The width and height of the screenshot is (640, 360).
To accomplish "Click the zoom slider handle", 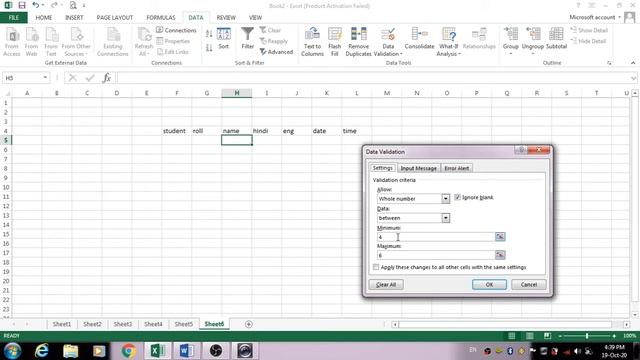I will point(587,336).
